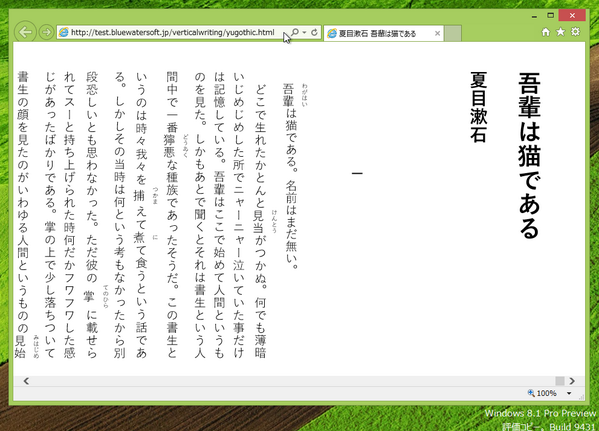Refresh the page with reload icon
The width and height of the screenshot is (599, 431).
click(314, 32)
